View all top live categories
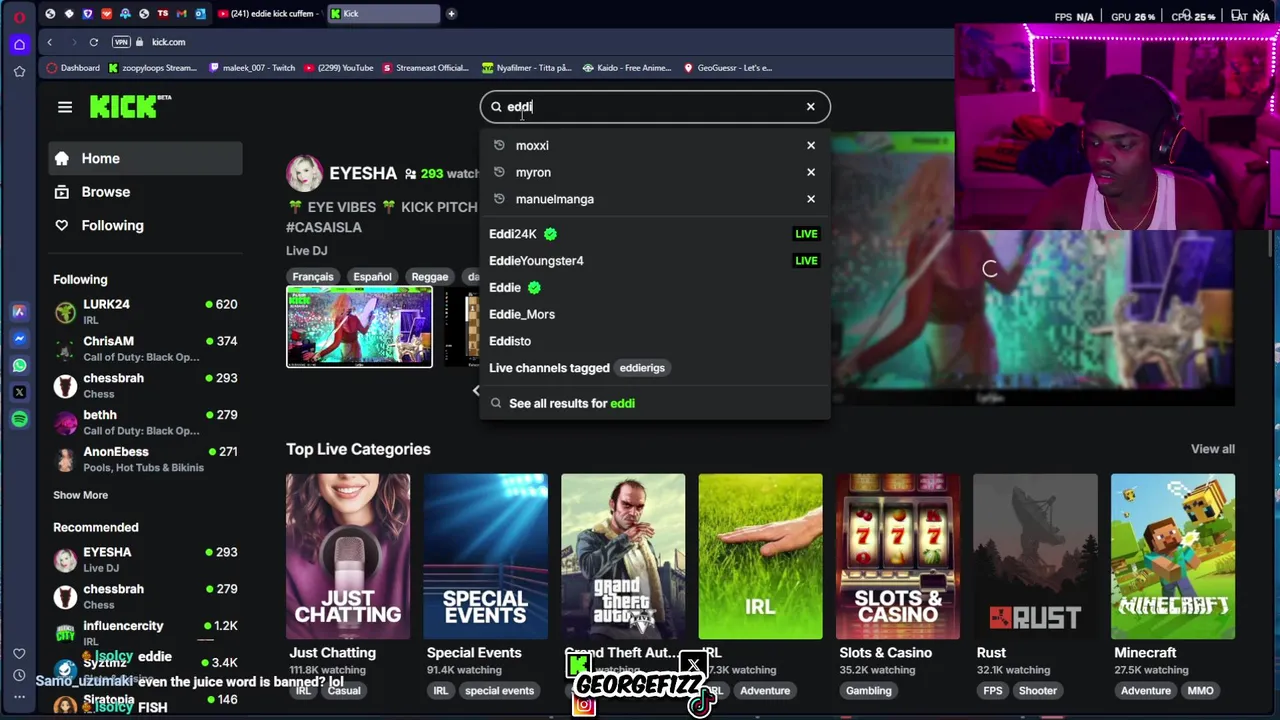Screen dimensions: 1280x720 pos(1212,449)
